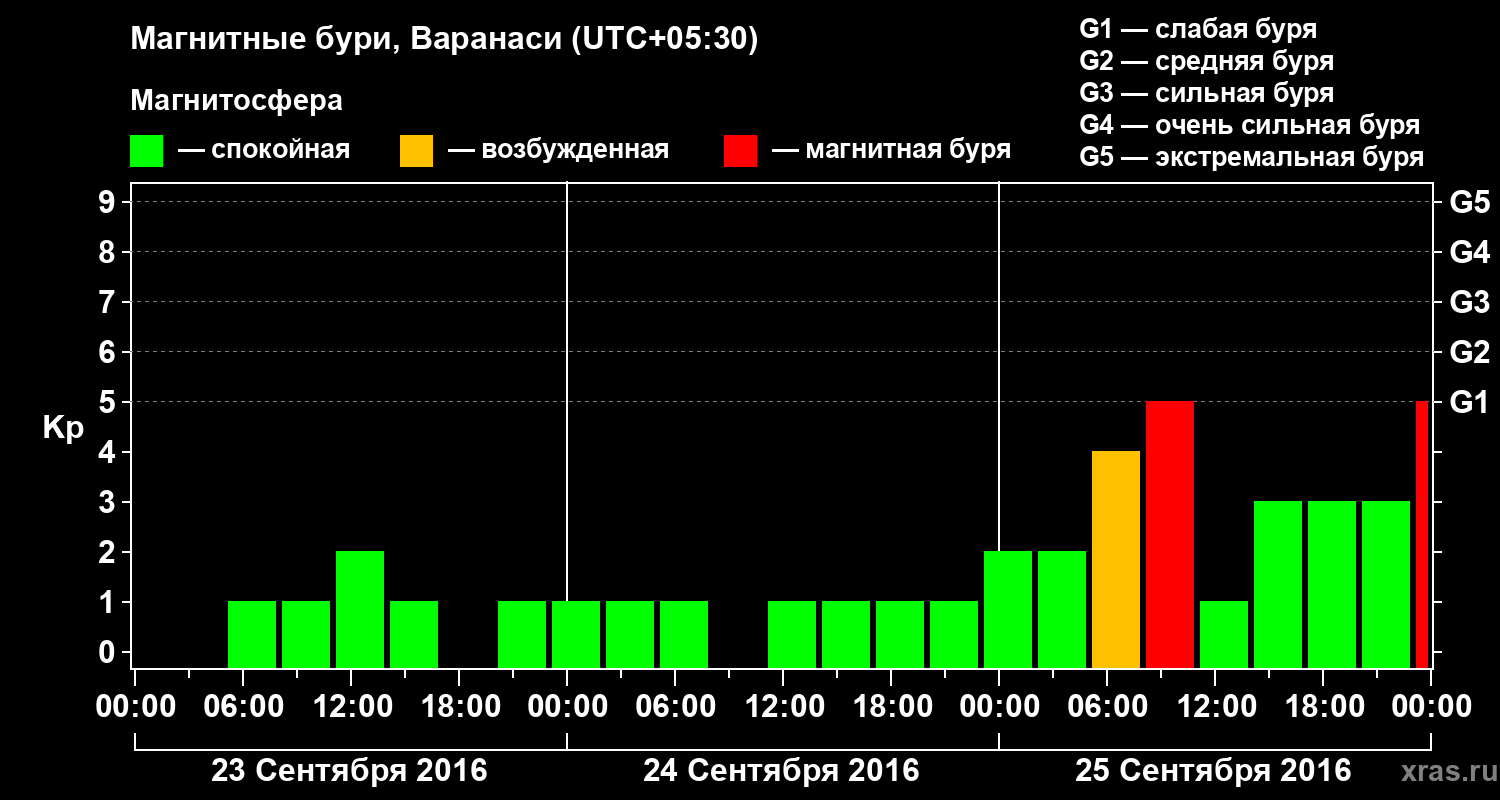Click the 'G2 — средняя буря' line
Screen dimensions: 1500x800
tap(1206, 61)
